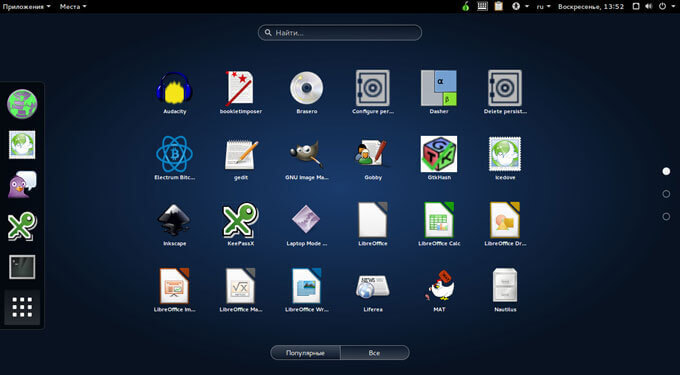
Task: Open Electrum Bitcoin wallet
Action: [174, 159]
